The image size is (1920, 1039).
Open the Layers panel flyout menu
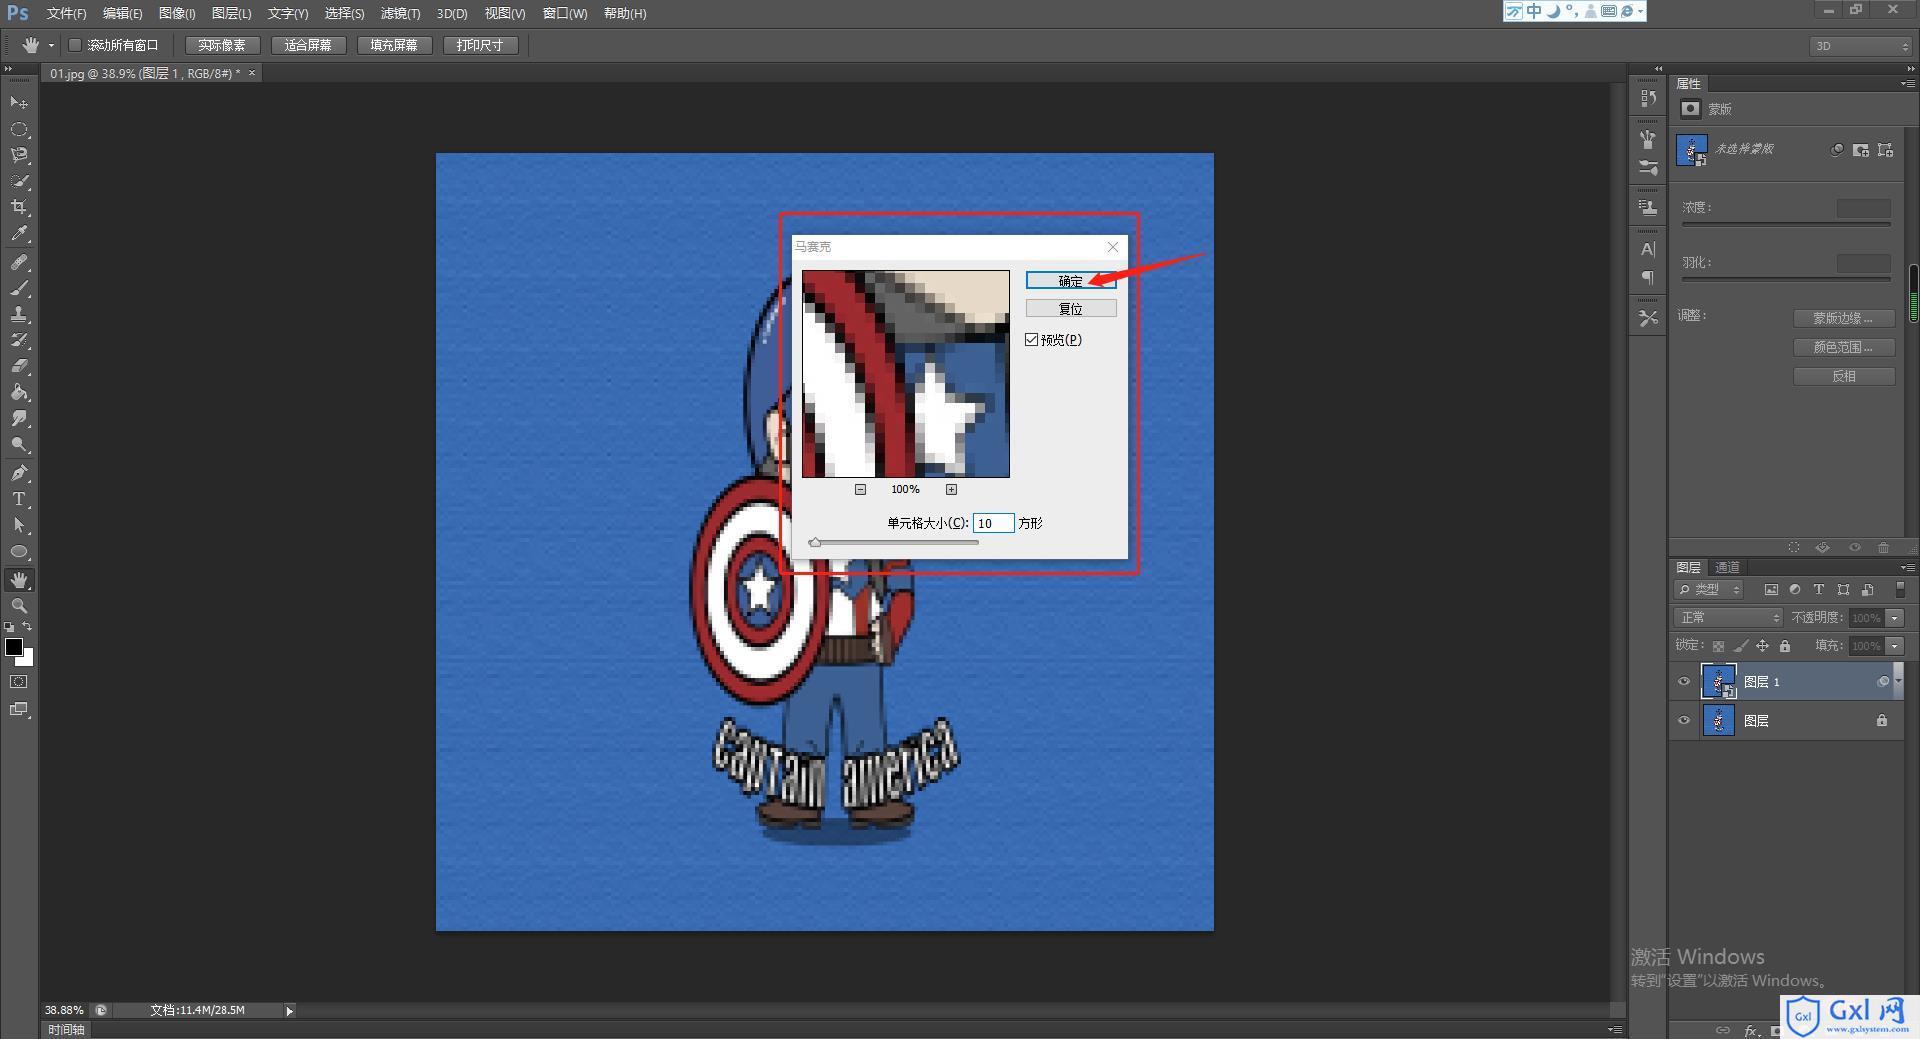1906,567
